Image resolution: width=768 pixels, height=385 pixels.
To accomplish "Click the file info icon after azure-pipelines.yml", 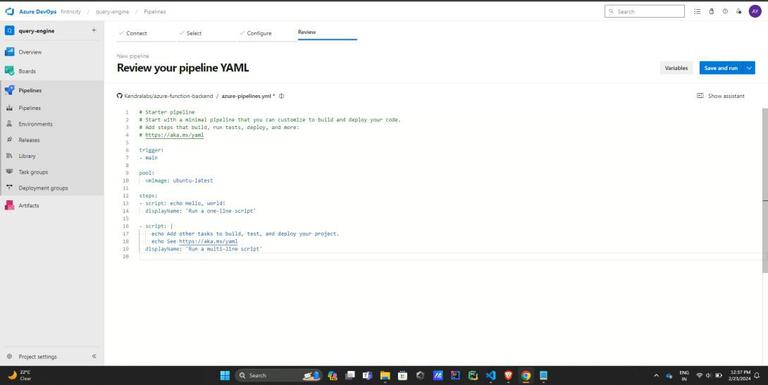I will pyautogui.click(x=281, y=96).
